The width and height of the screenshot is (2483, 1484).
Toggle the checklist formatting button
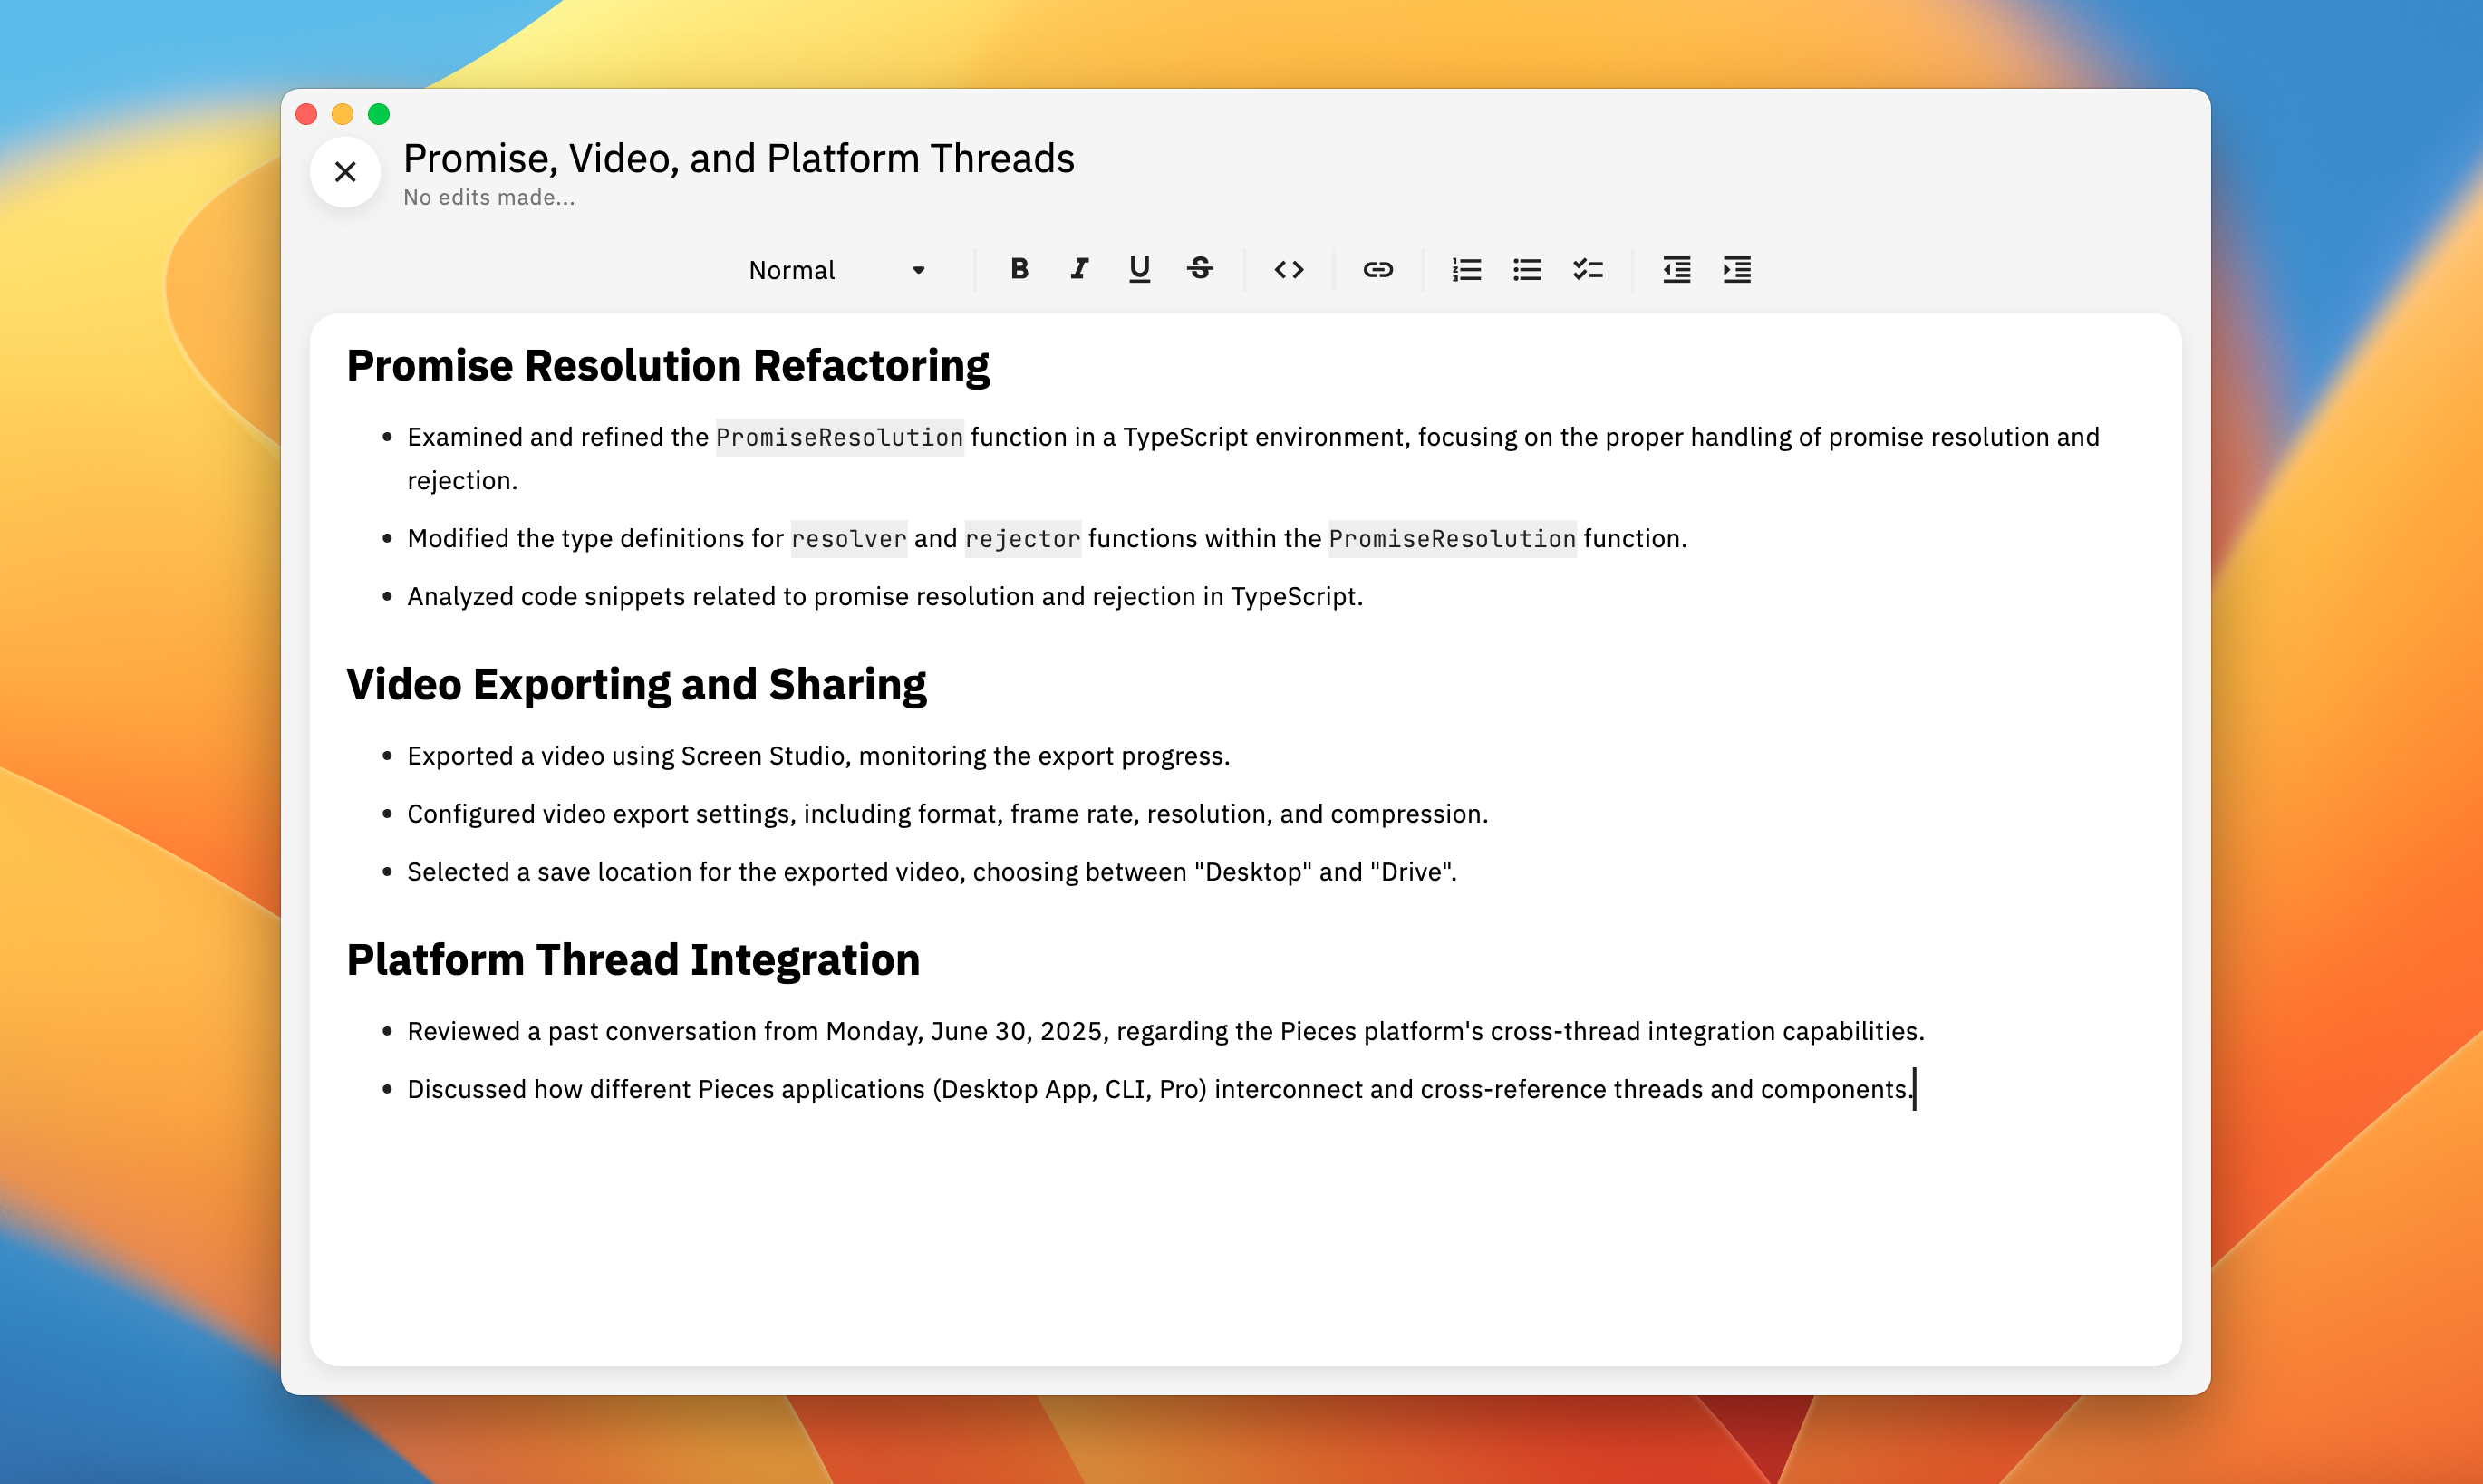1587,269
